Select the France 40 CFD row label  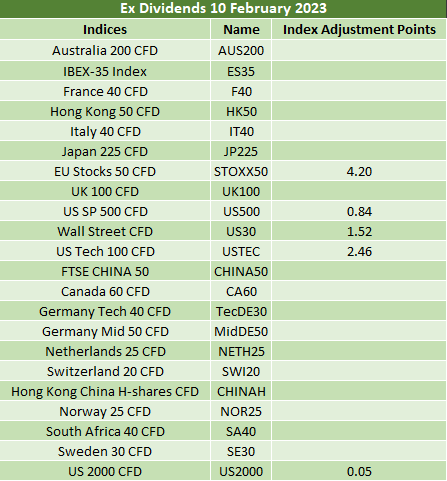pyautogui.click(x=105, y=91)
